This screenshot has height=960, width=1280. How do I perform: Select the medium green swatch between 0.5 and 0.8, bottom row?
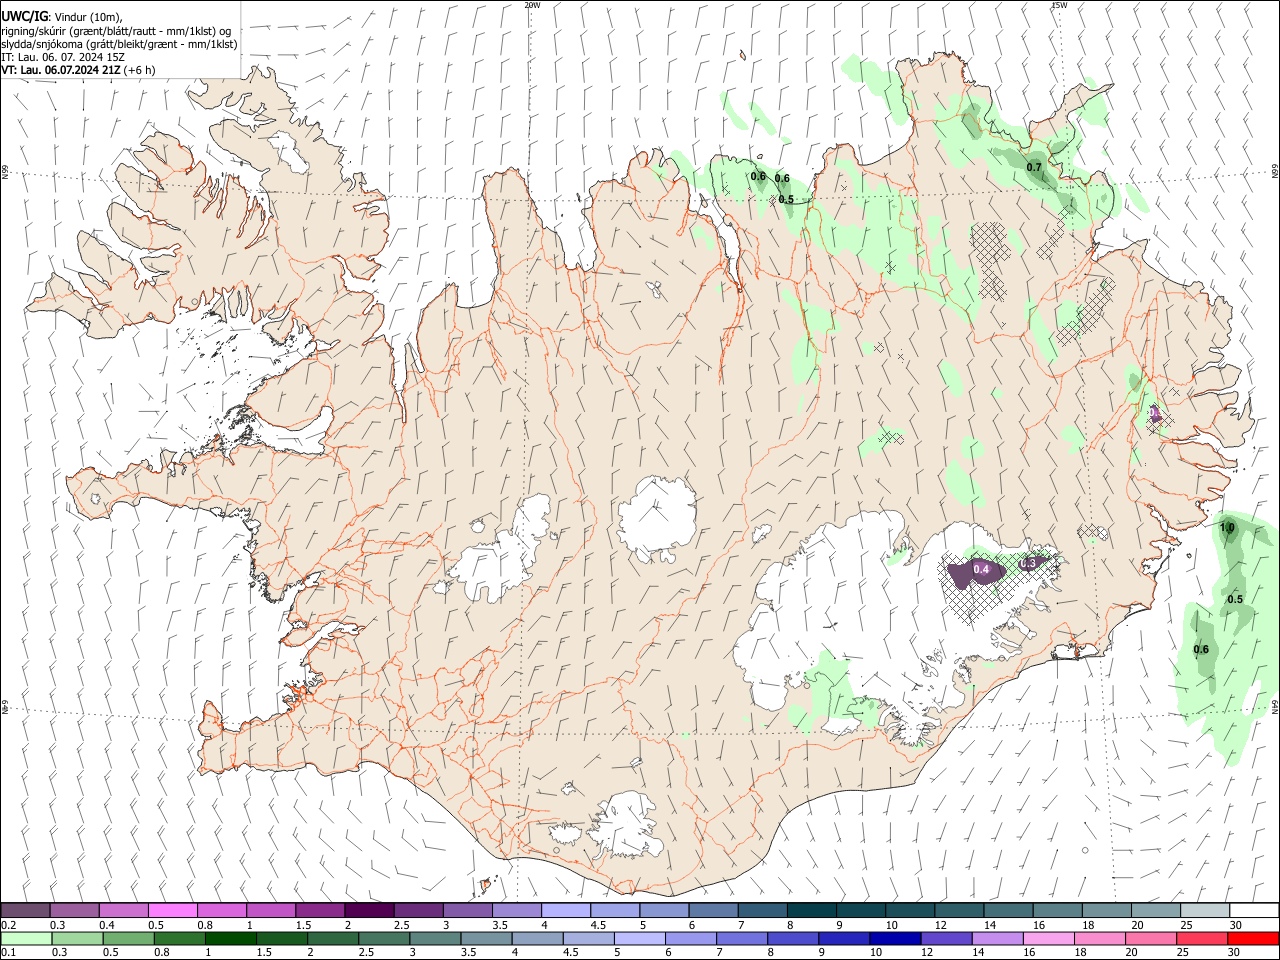(128, 938)
